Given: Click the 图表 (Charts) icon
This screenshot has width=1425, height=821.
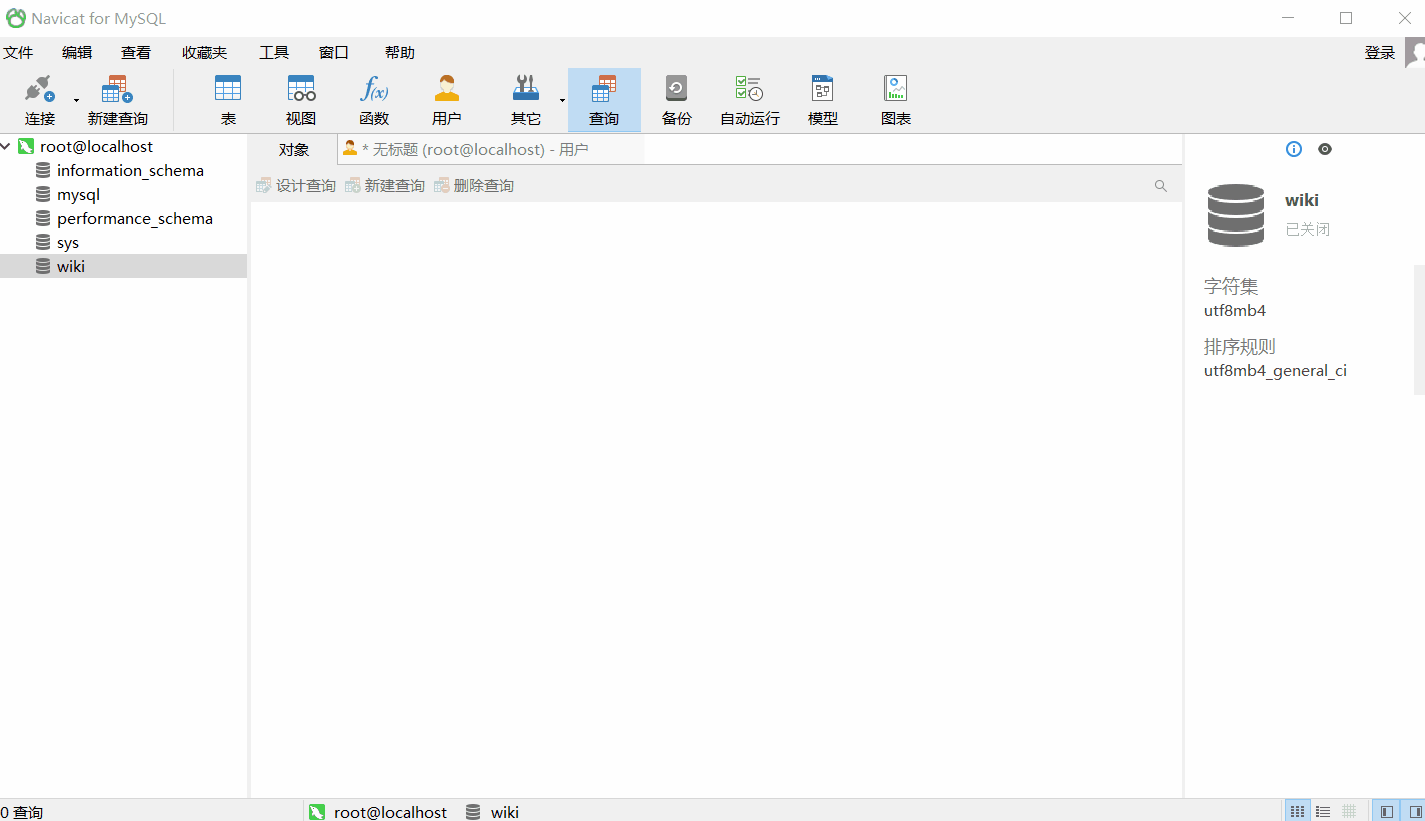Looking at the screenshot, I should click(x=895, y=97).
